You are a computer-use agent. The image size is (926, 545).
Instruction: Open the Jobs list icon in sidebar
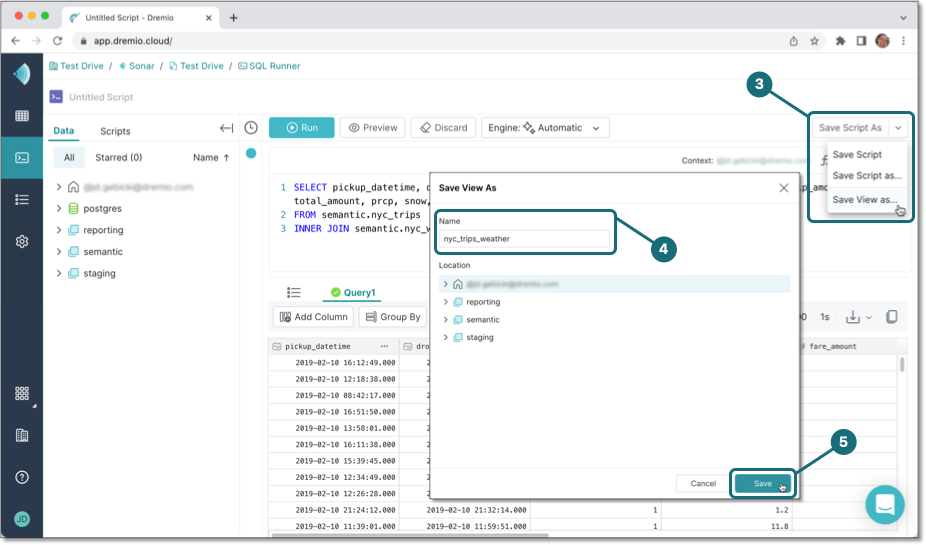[x=21, y=199]
